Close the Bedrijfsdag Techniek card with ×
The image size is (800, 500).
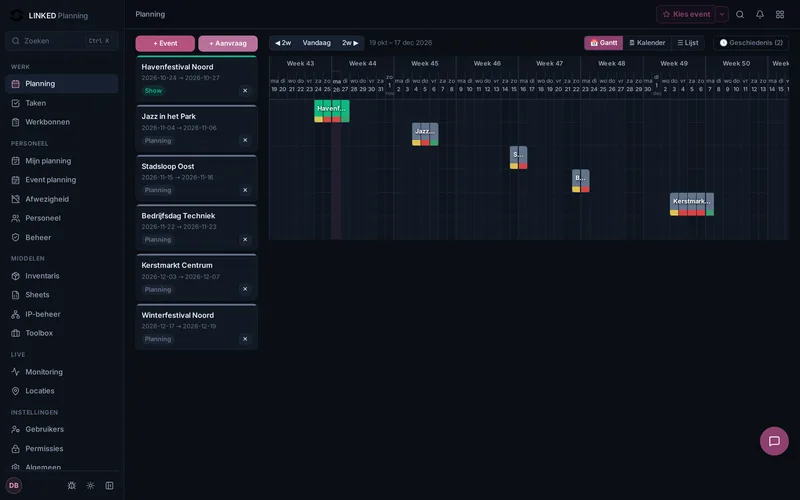tap(245, 240)
